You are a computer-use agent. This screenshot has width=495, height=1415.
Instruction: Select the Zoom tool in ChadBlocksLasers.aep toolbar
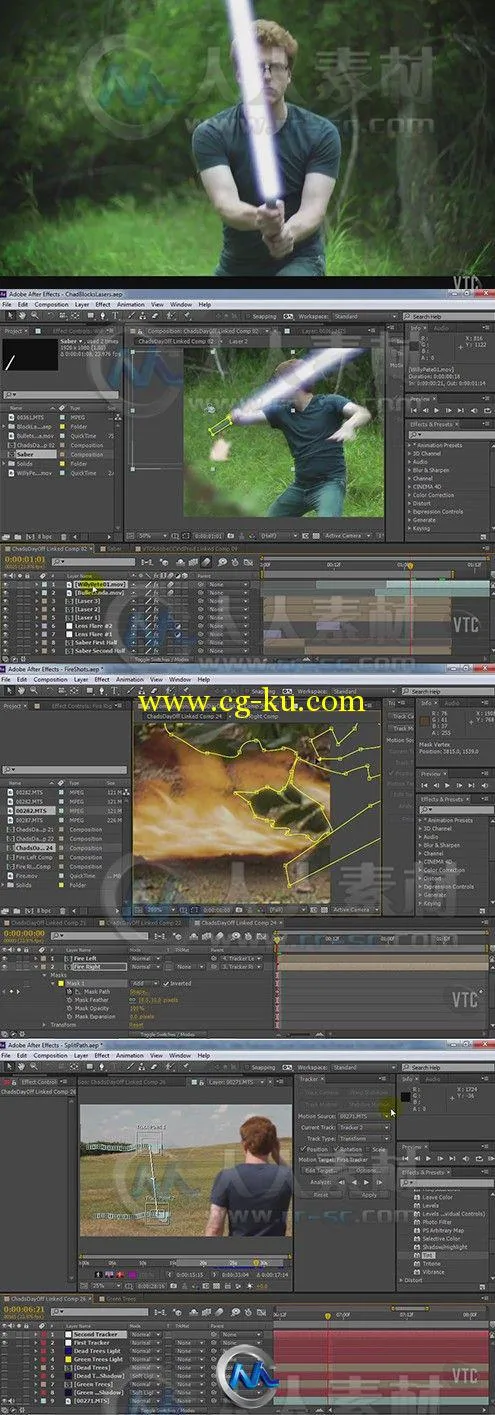click(x=35, y=314)
